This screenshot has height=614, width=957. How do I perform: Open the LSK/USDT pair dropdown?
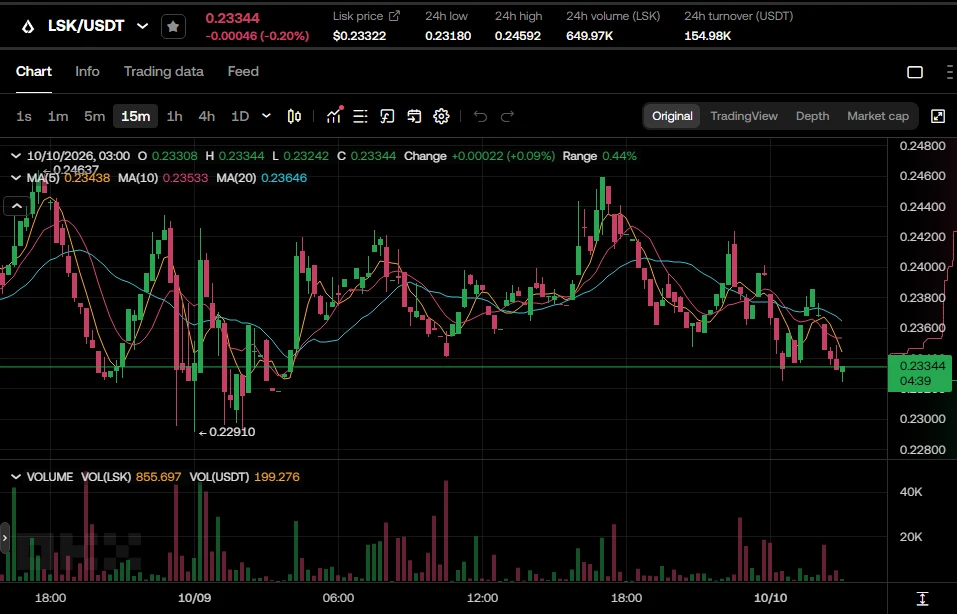(x=142, y=26)
